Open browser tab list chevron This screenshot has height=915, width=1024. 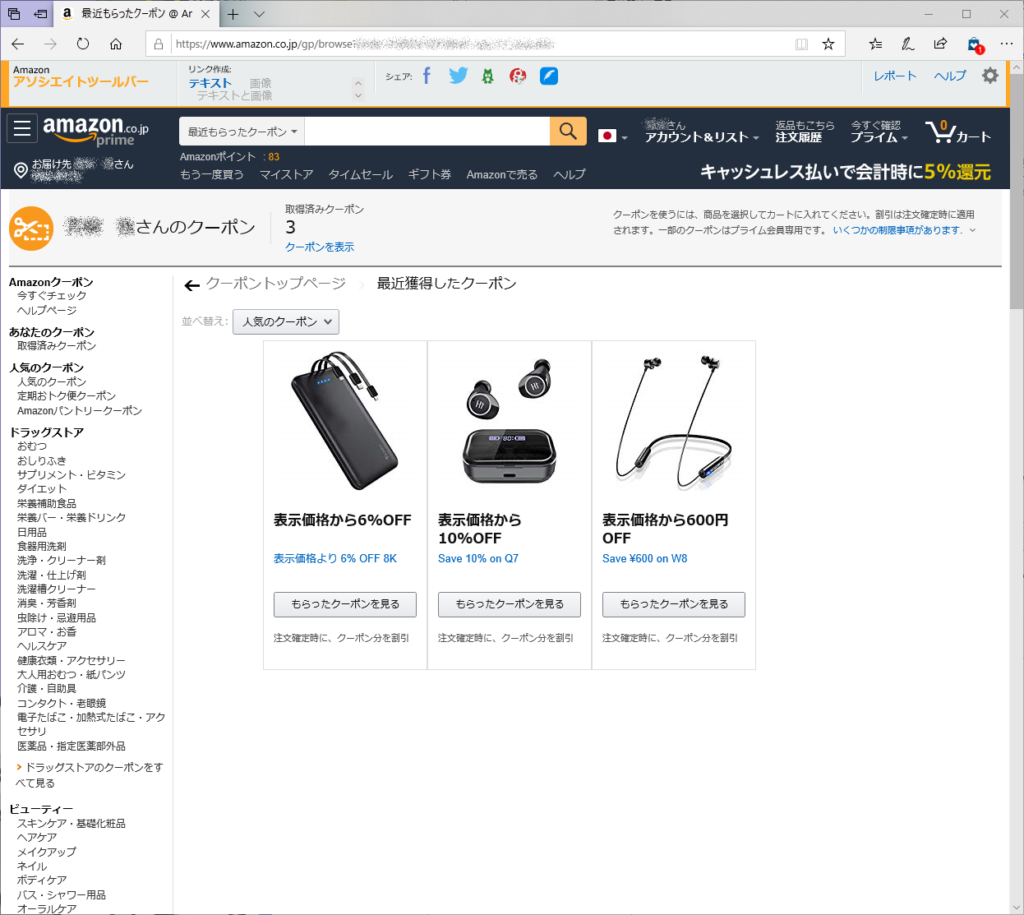tap(259, 14)
